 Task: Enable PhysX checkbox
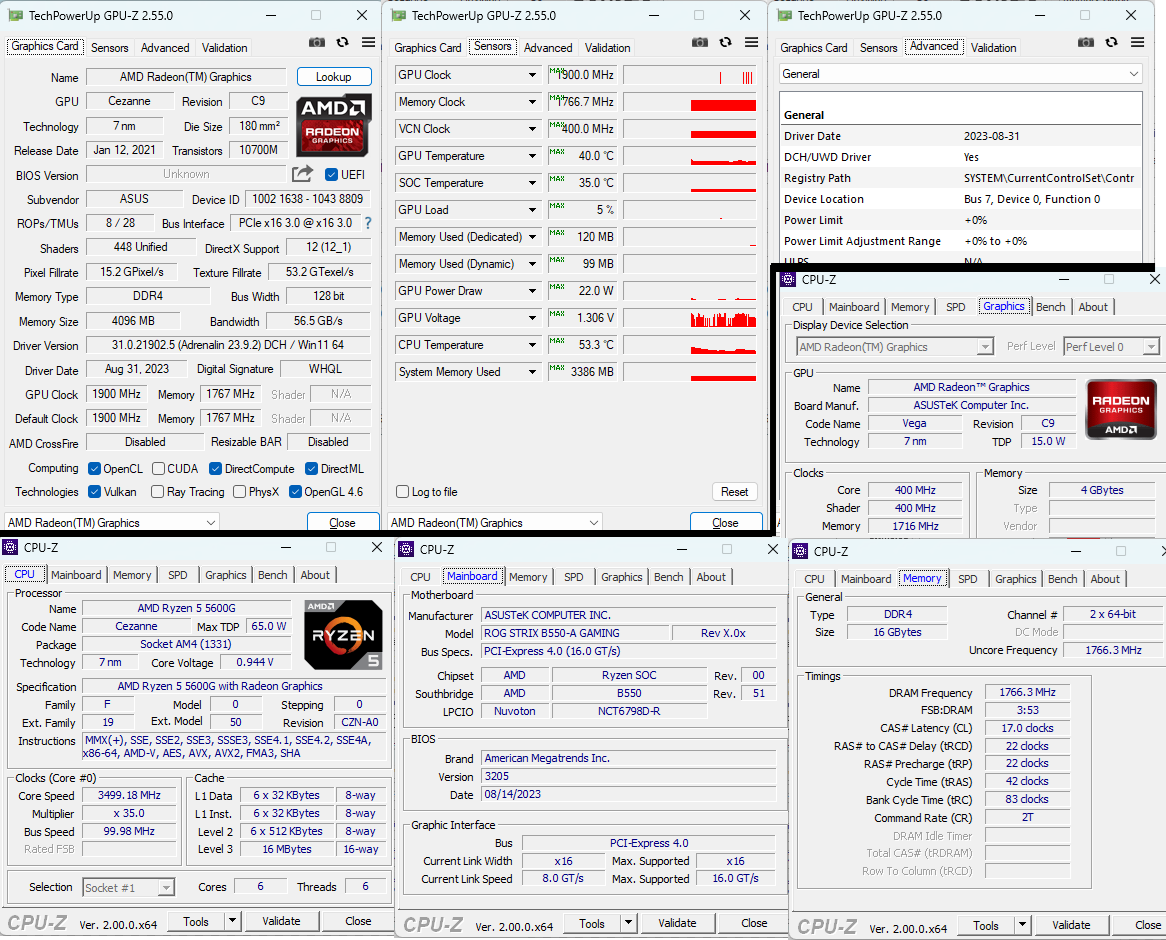tap(239, 492)
